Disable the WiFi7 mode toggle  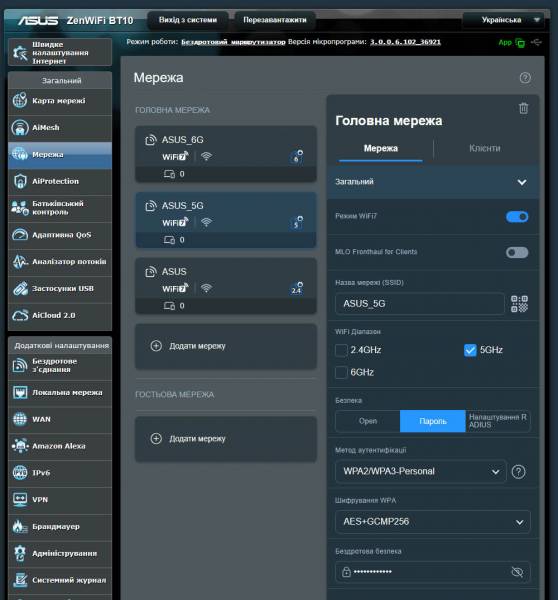[517, 217]
